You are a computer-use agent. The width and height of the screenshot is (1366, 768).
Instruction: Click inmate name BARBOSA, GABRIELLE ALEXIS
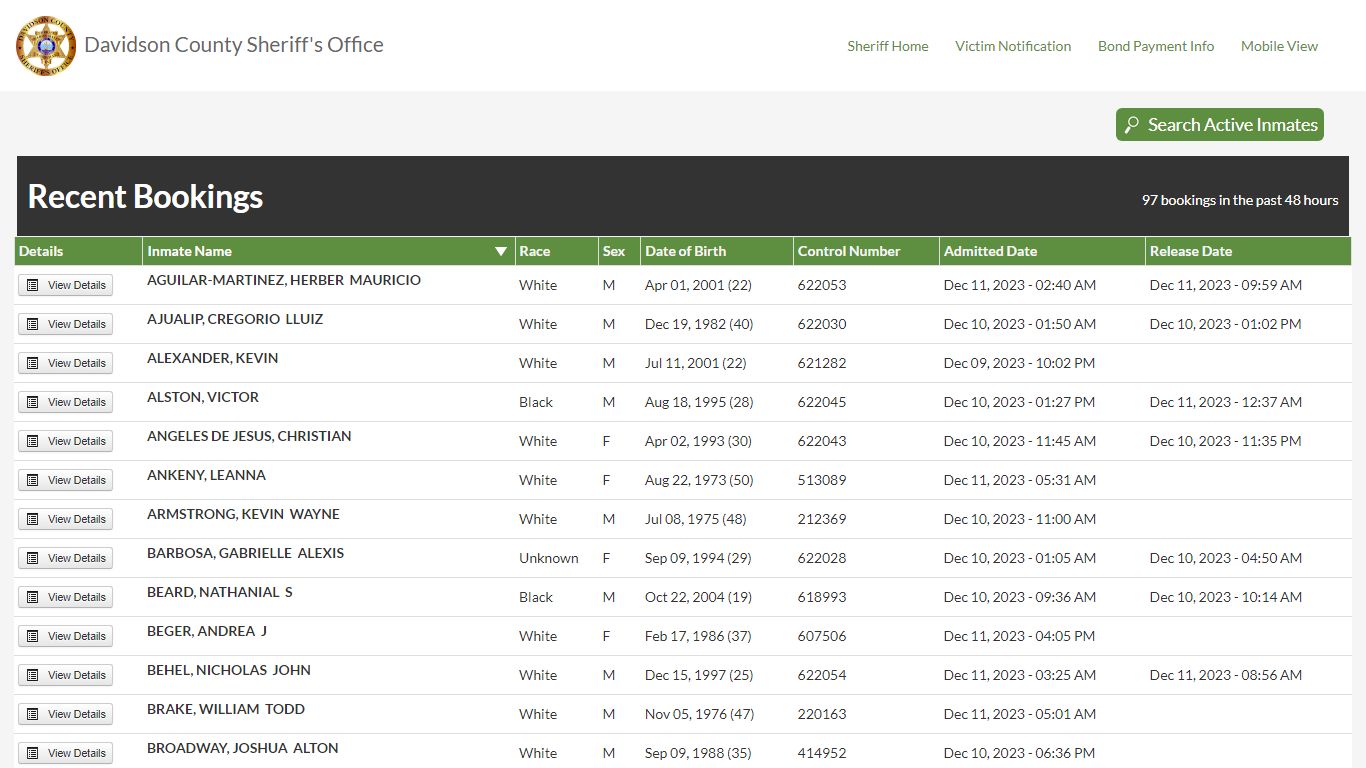245,553
